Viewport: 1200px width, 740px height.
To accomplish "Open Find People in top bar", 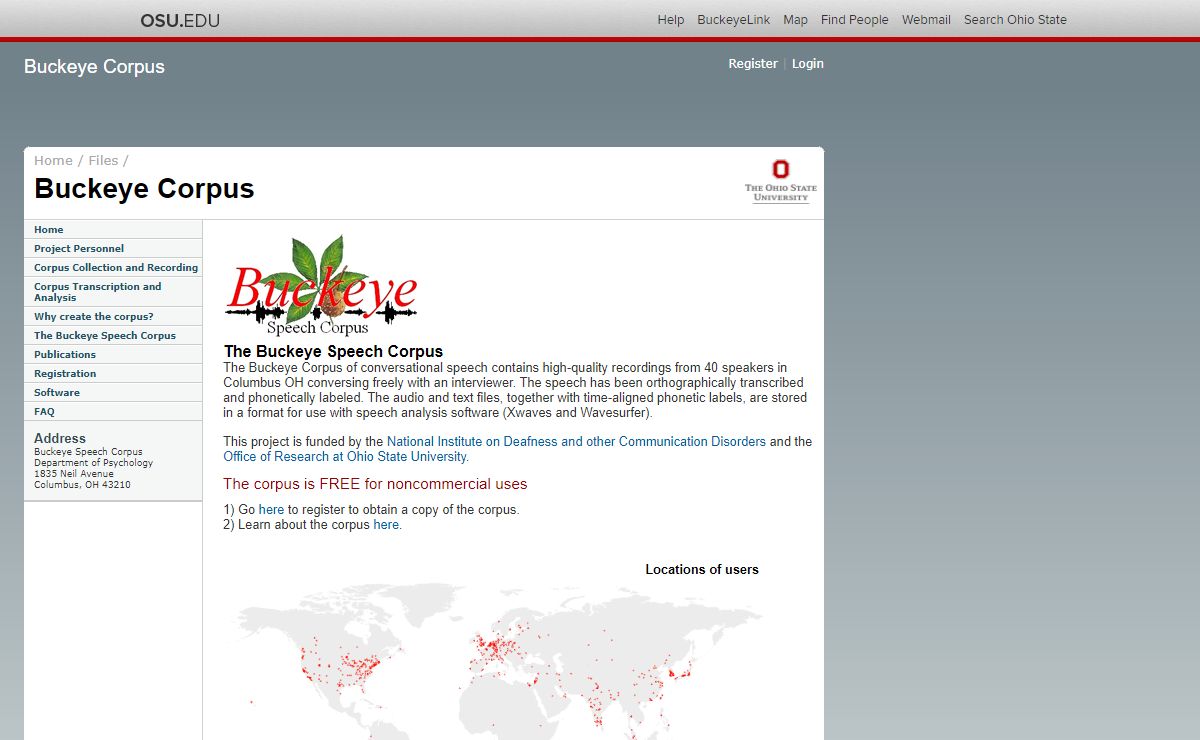I will pyautogui.click(x=855, y=20).
